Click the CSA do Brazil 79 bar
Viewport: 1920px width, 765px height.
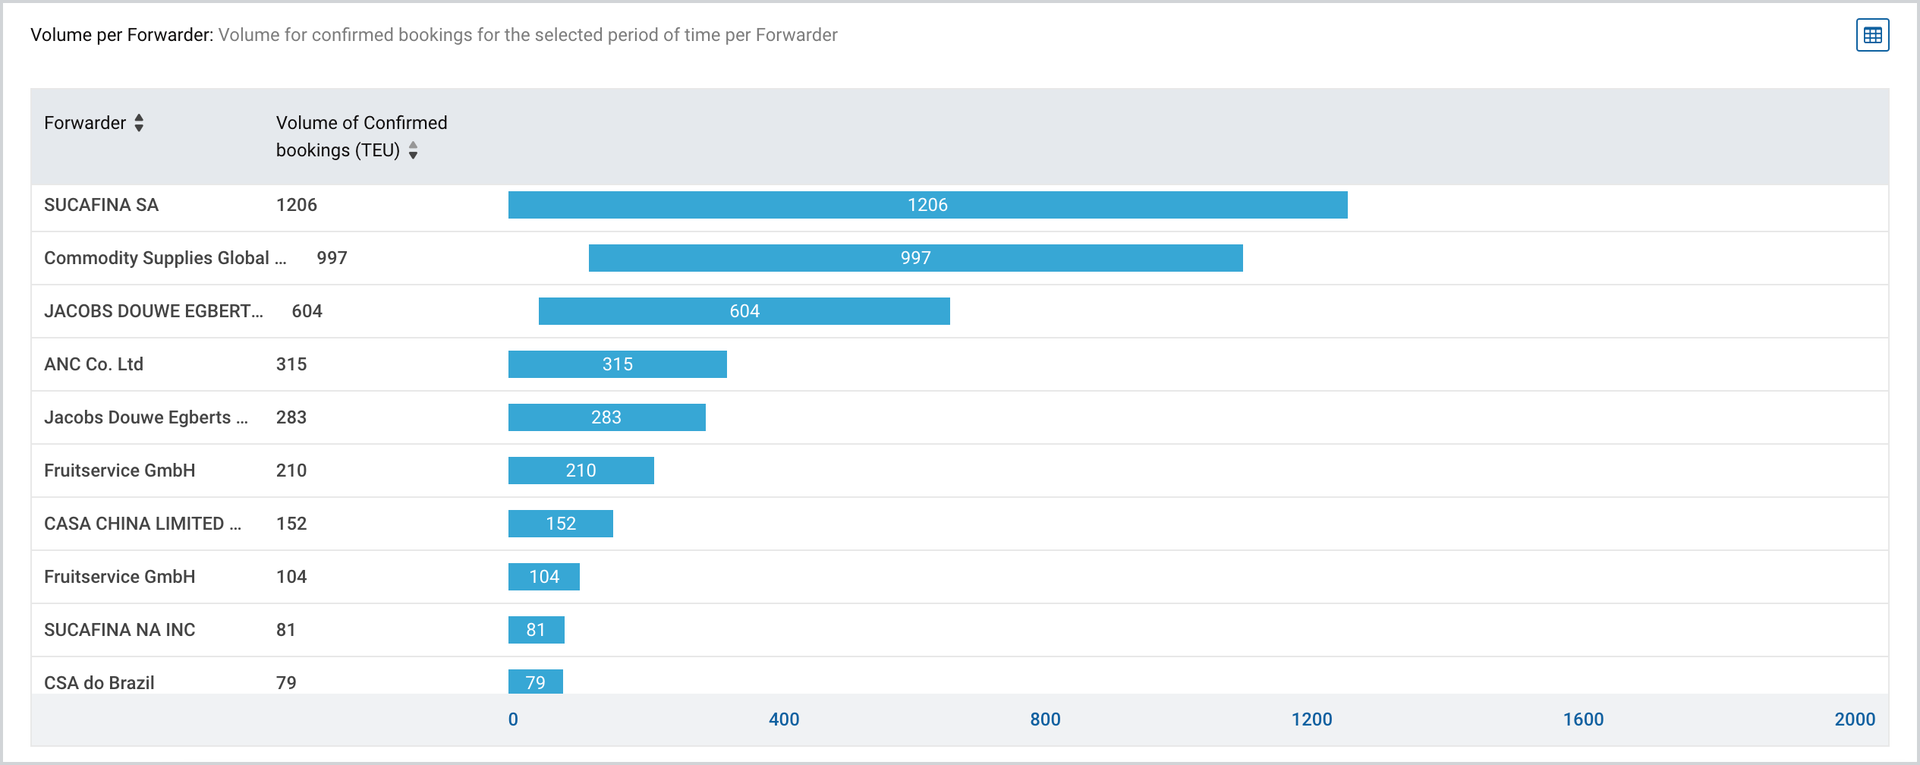tap(535, 681)
